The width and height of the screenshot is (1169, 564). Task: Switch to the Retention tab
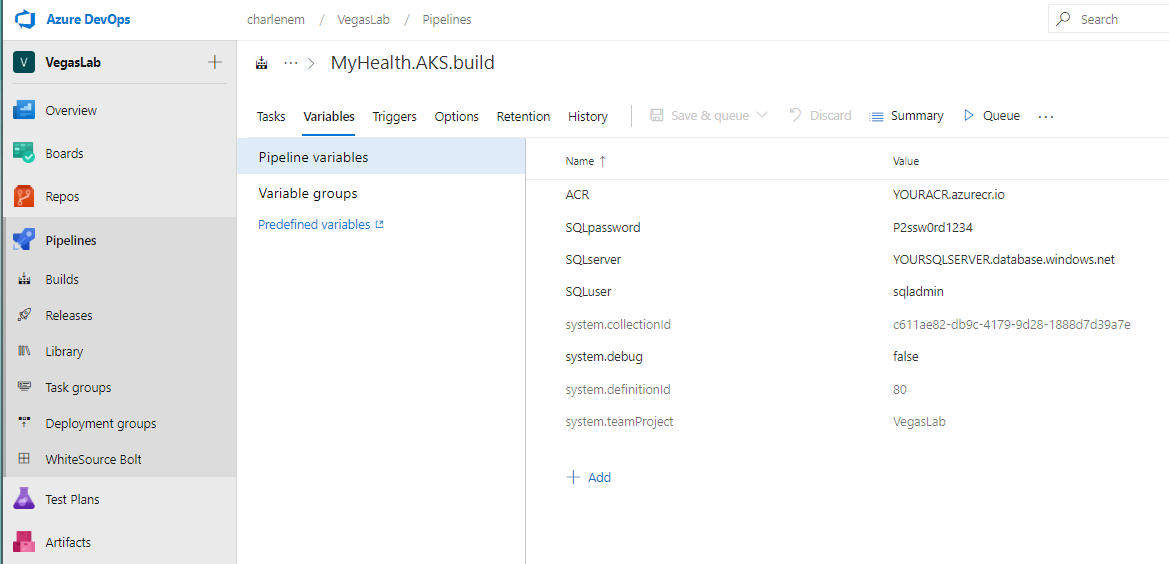pyautogui.click(x=523, y=116)
